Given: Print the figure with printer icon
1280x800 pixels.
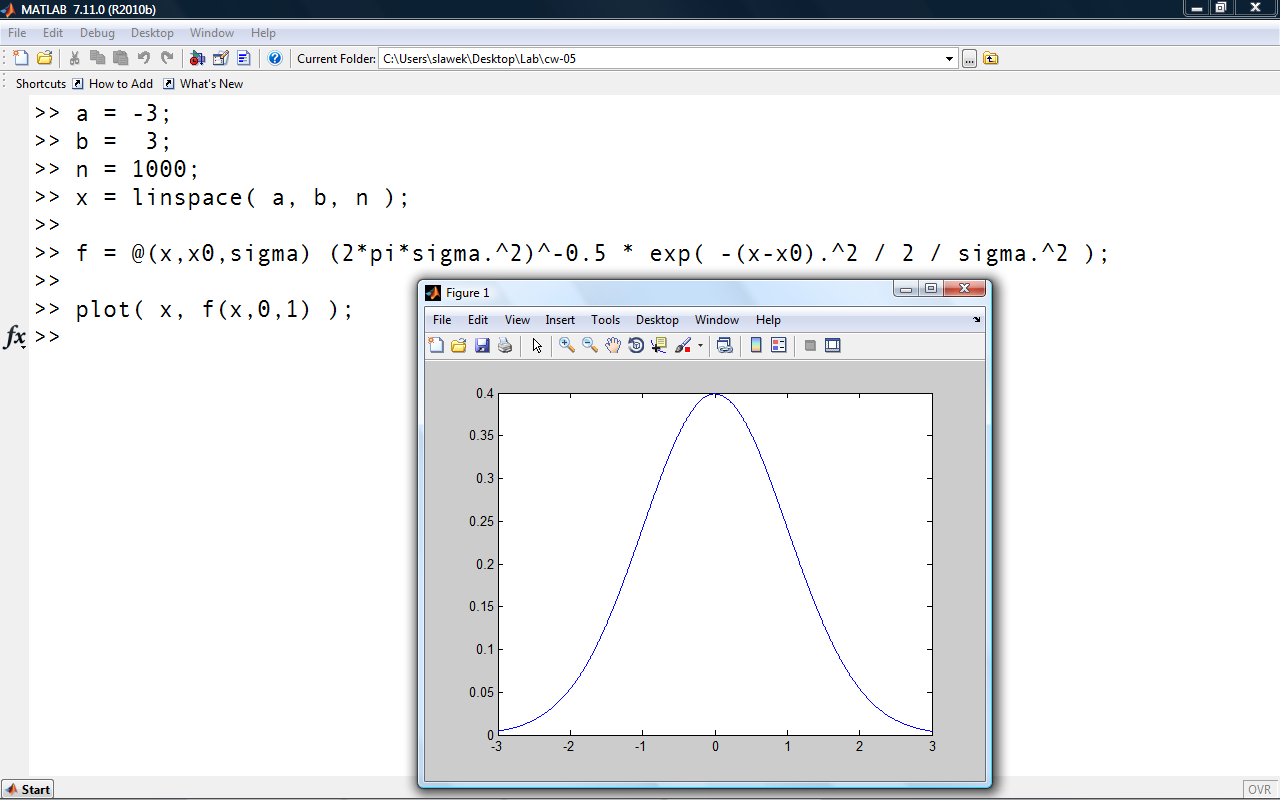Looking at the screenshot, I should tap(505, 346).
